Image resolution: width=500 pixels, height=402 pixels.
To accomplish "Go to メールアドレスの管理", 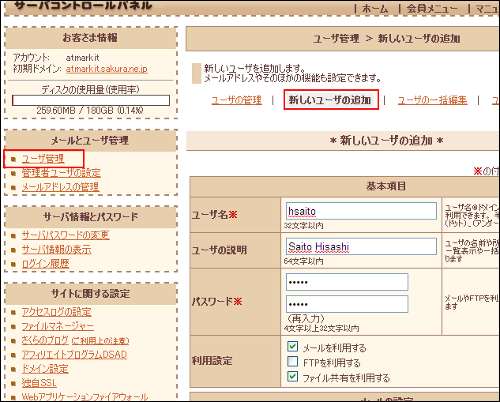I will [x=60, y=187].
